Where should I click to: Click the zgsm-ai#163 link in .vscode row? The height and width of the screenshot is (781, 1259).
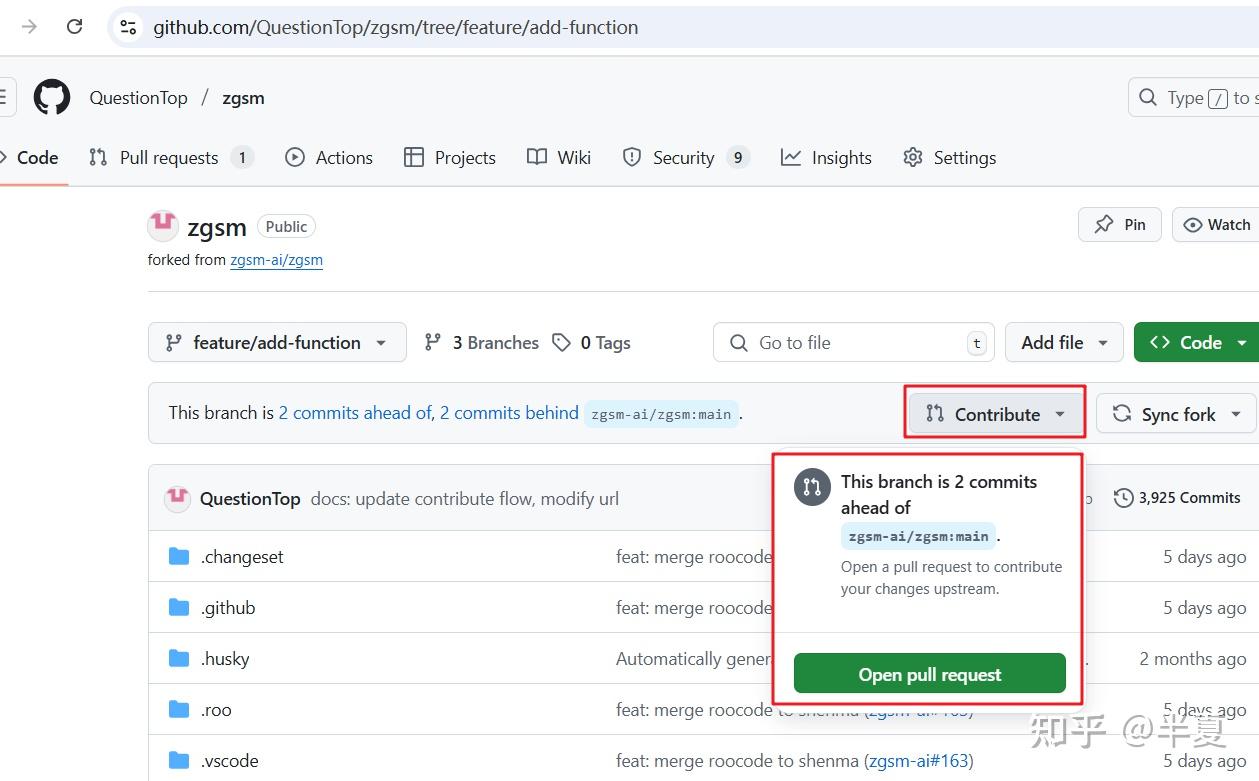919,760
